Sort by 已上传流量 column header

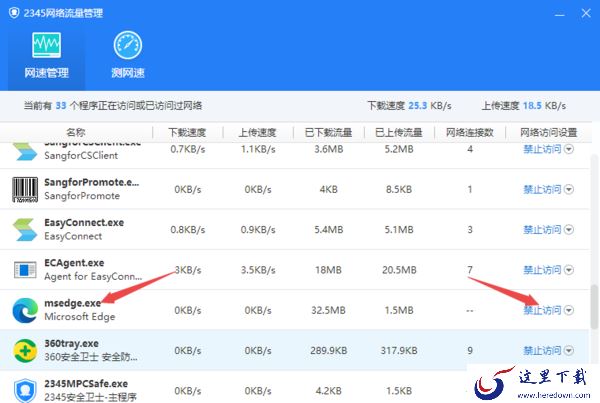399,132
